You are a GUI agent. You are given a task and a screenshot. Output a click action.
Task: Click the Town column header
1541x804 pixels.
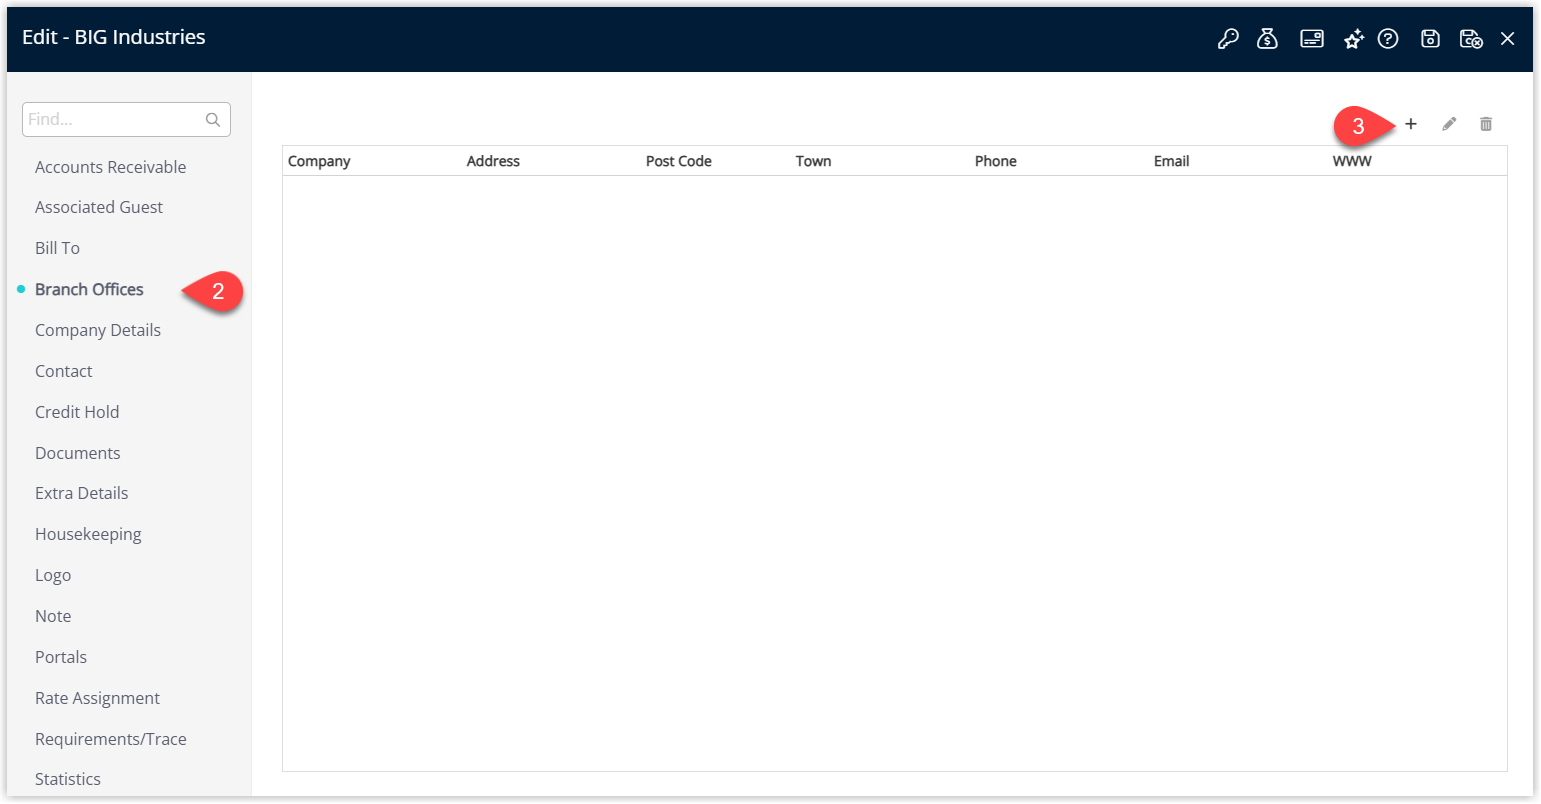814,161
